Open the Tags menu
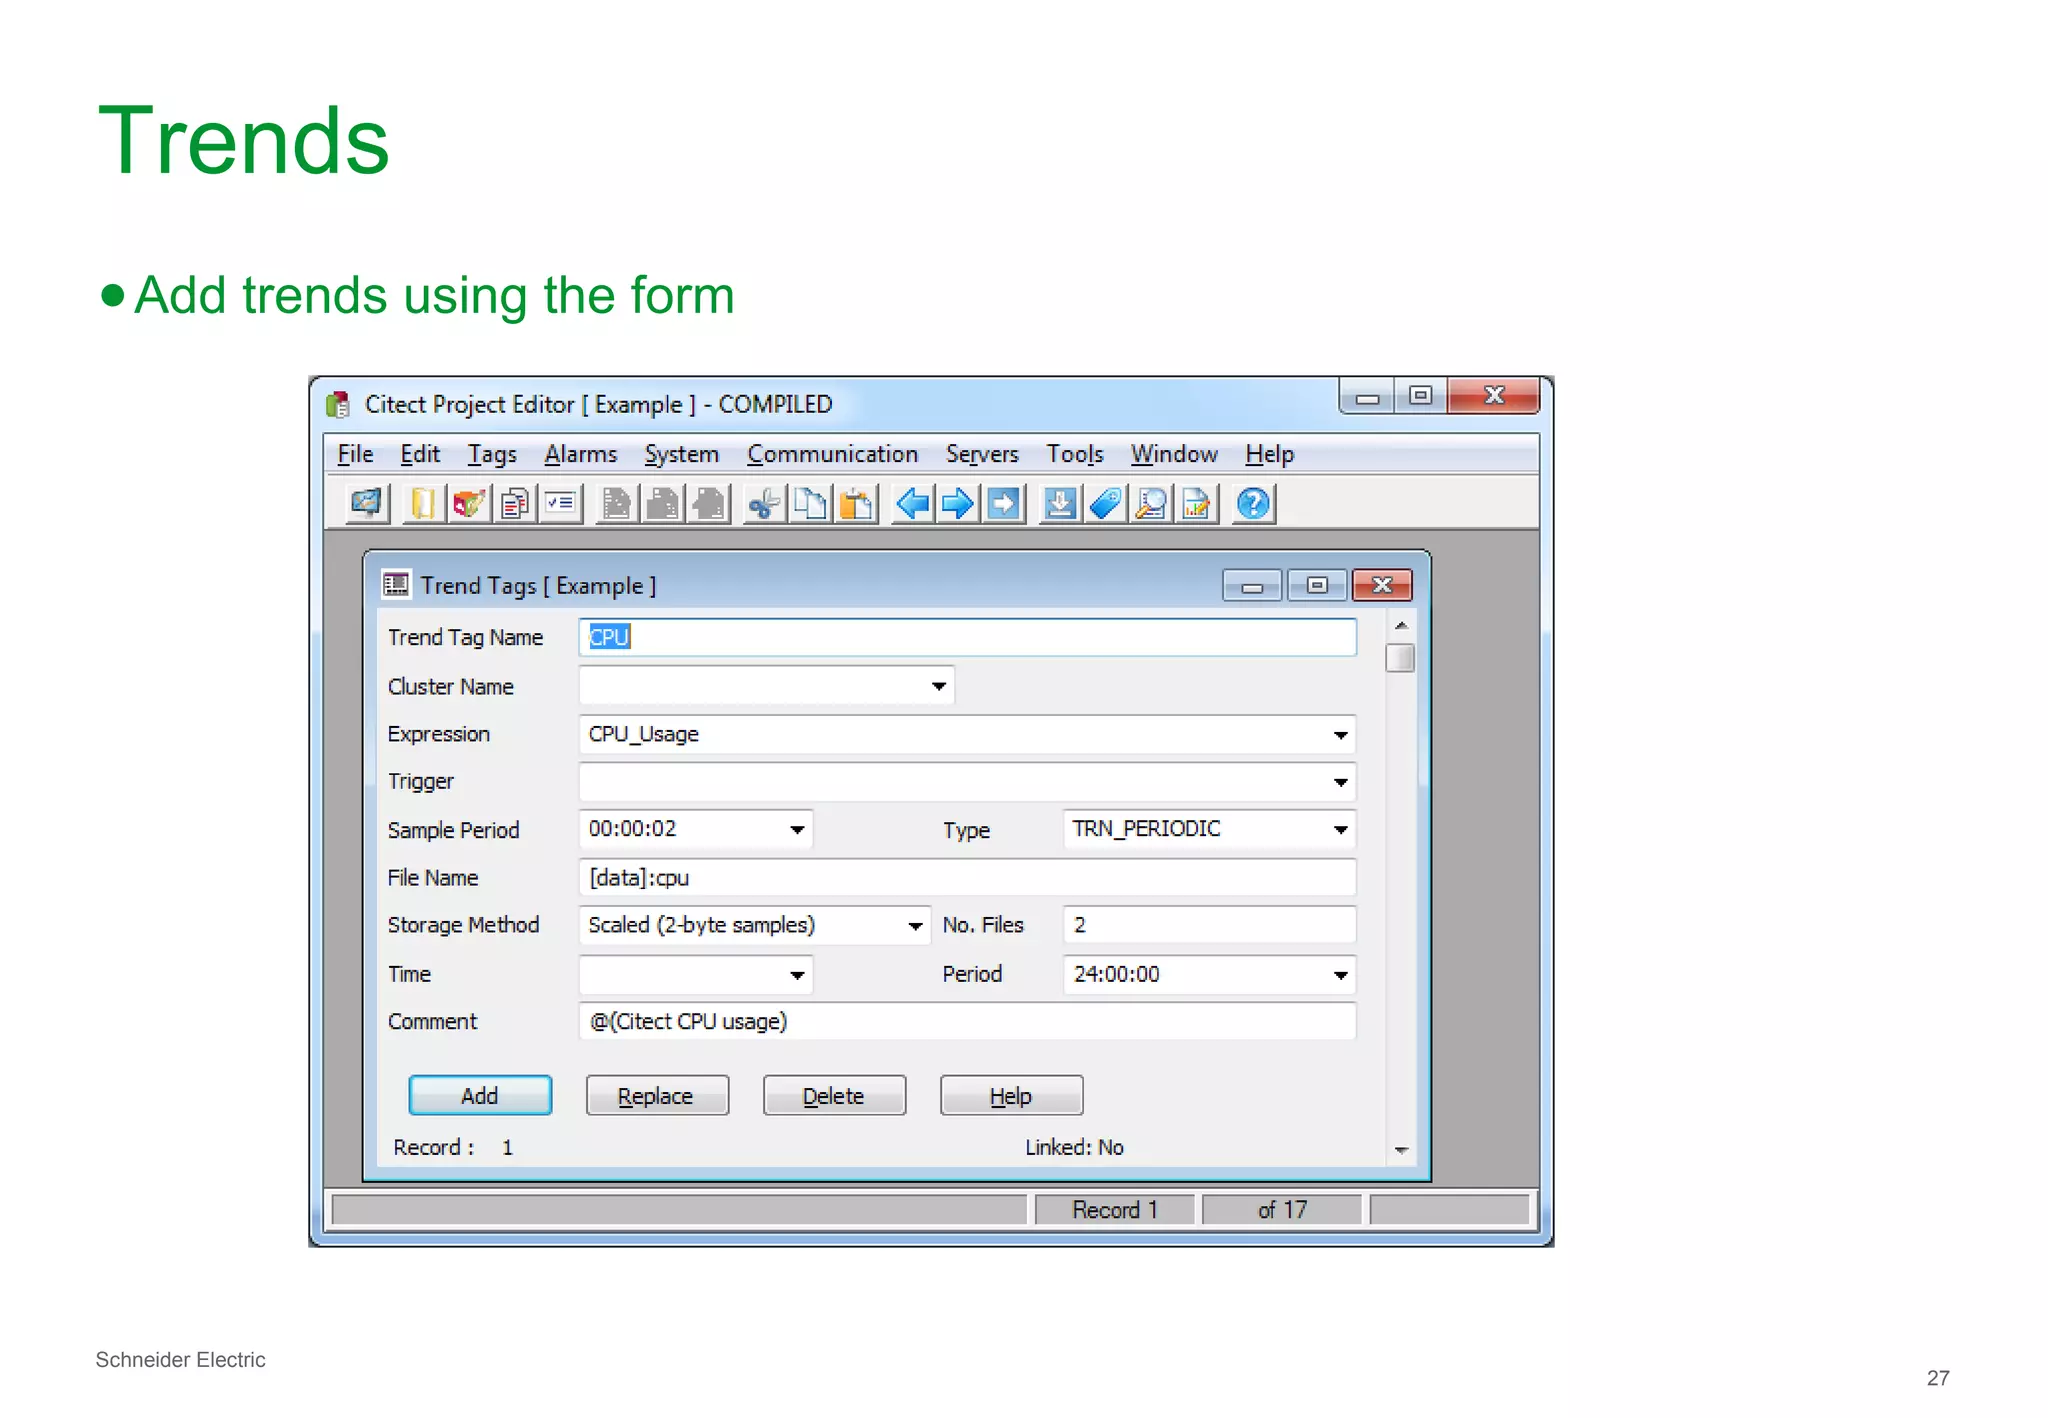The width and height of the screenshot is (2048, 1418). click(492, 455)
